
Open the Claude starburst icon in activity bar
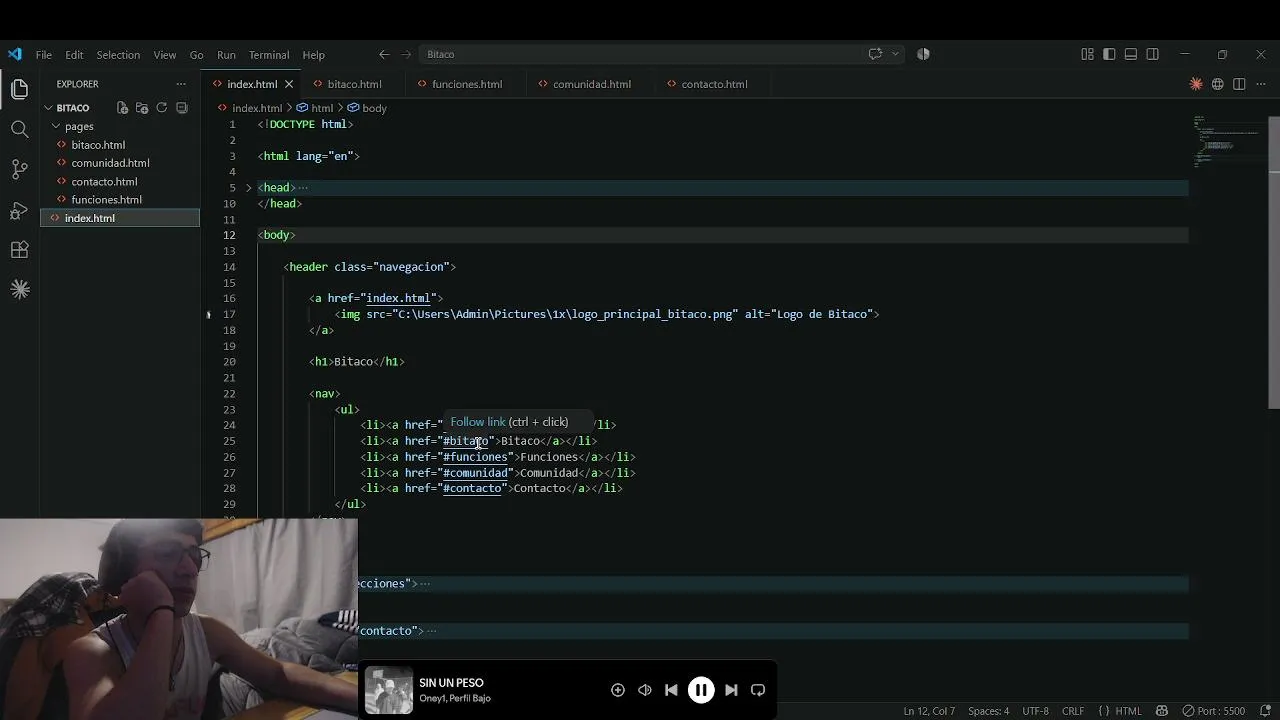point(19,290)
